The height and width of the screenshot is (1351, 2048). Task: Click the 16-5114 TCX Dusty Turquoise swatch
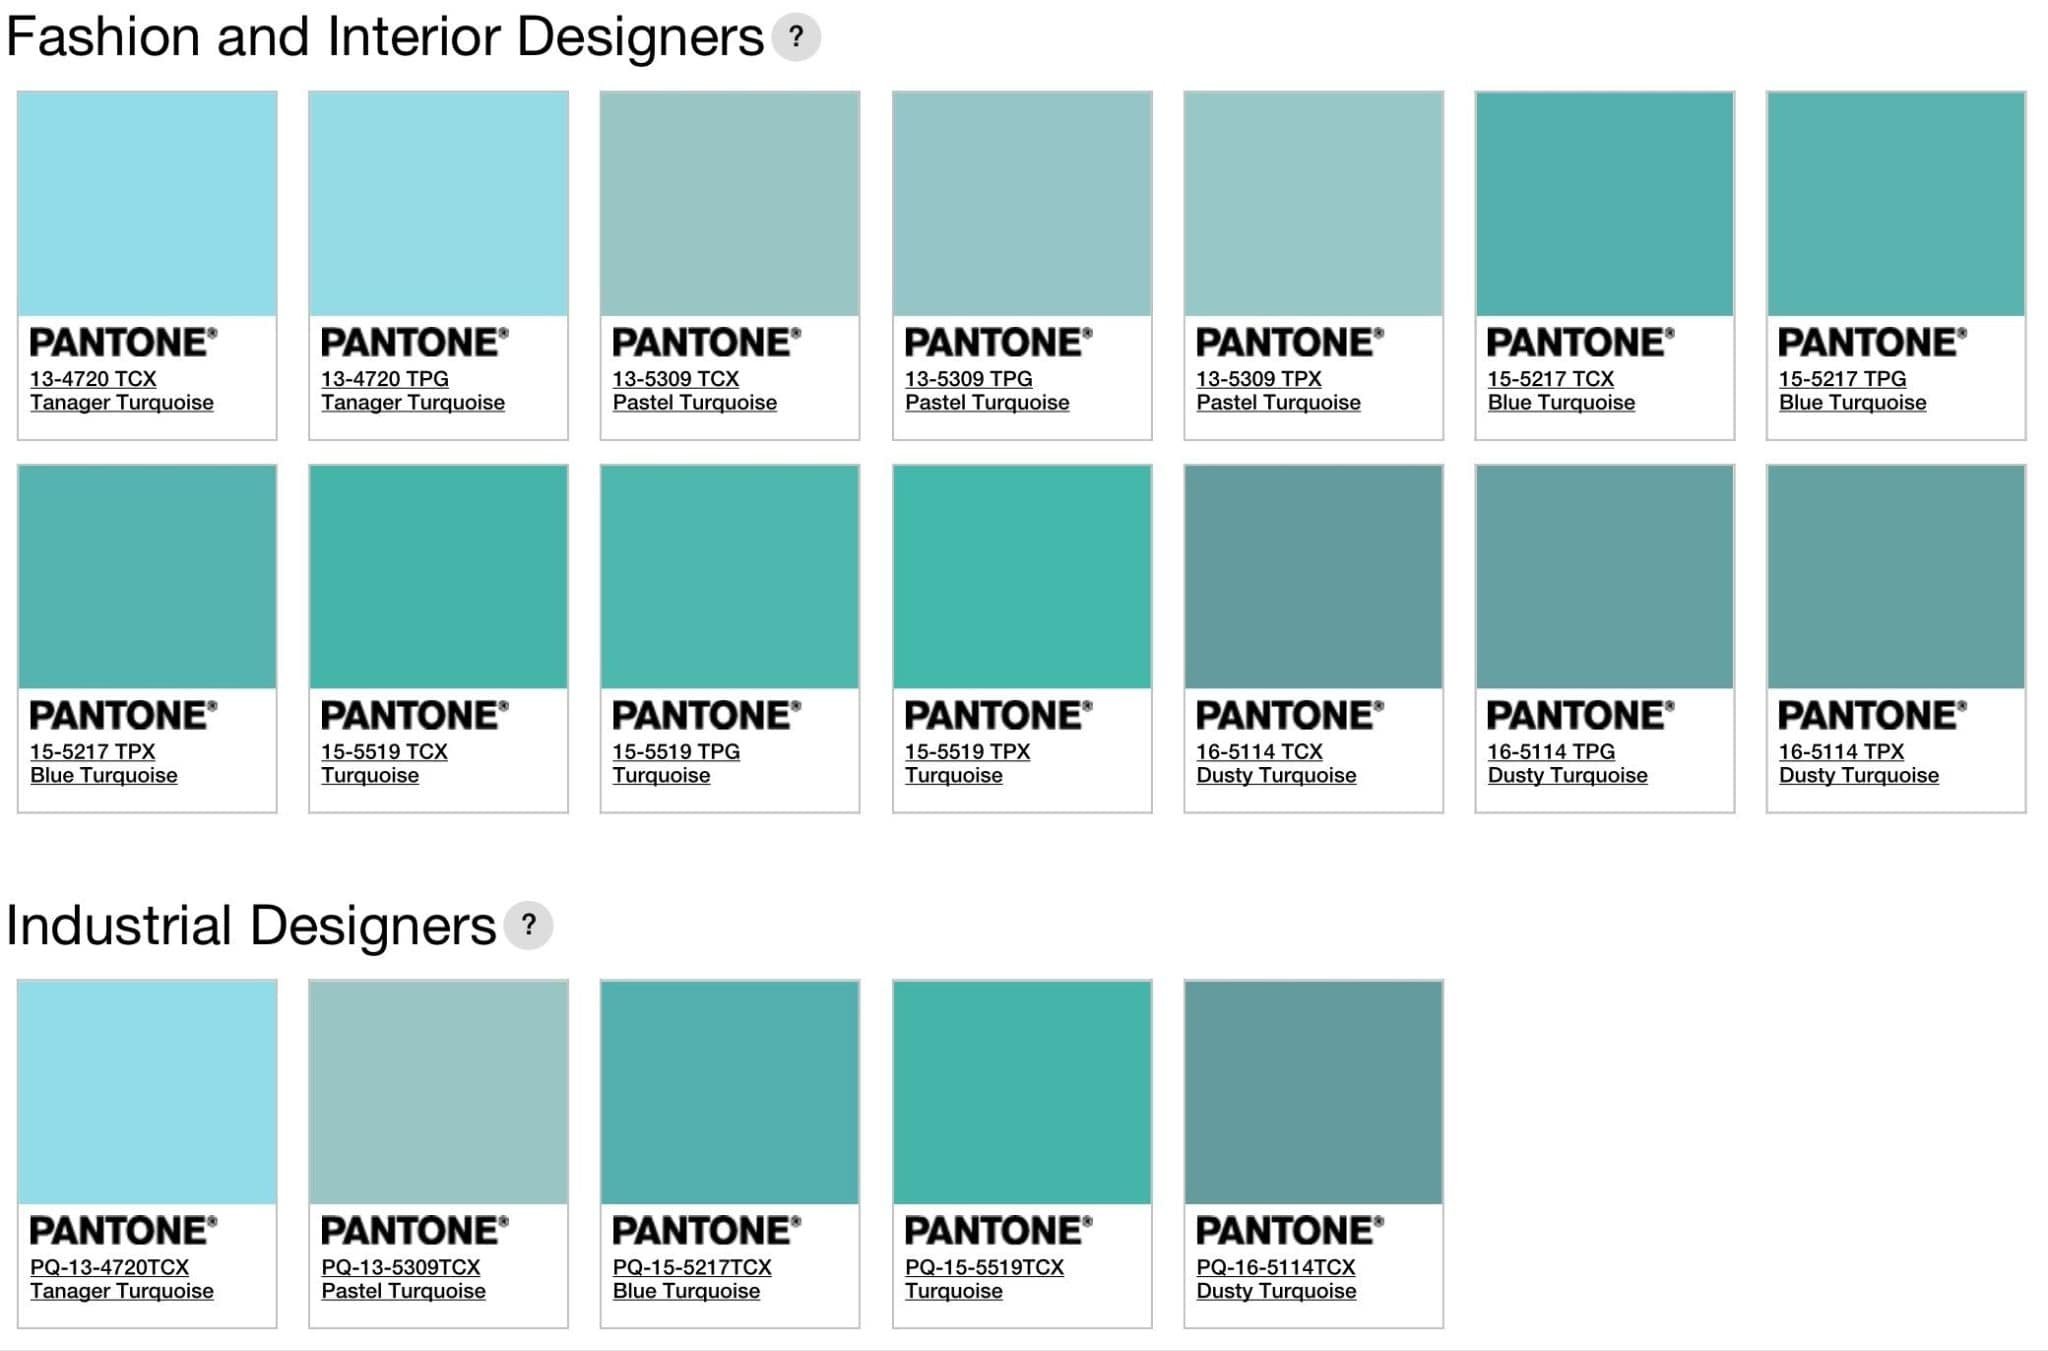point(1313,577)
